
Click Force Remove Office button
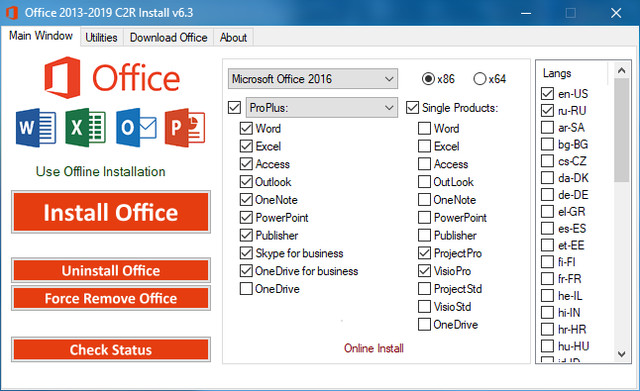[111, 298]
